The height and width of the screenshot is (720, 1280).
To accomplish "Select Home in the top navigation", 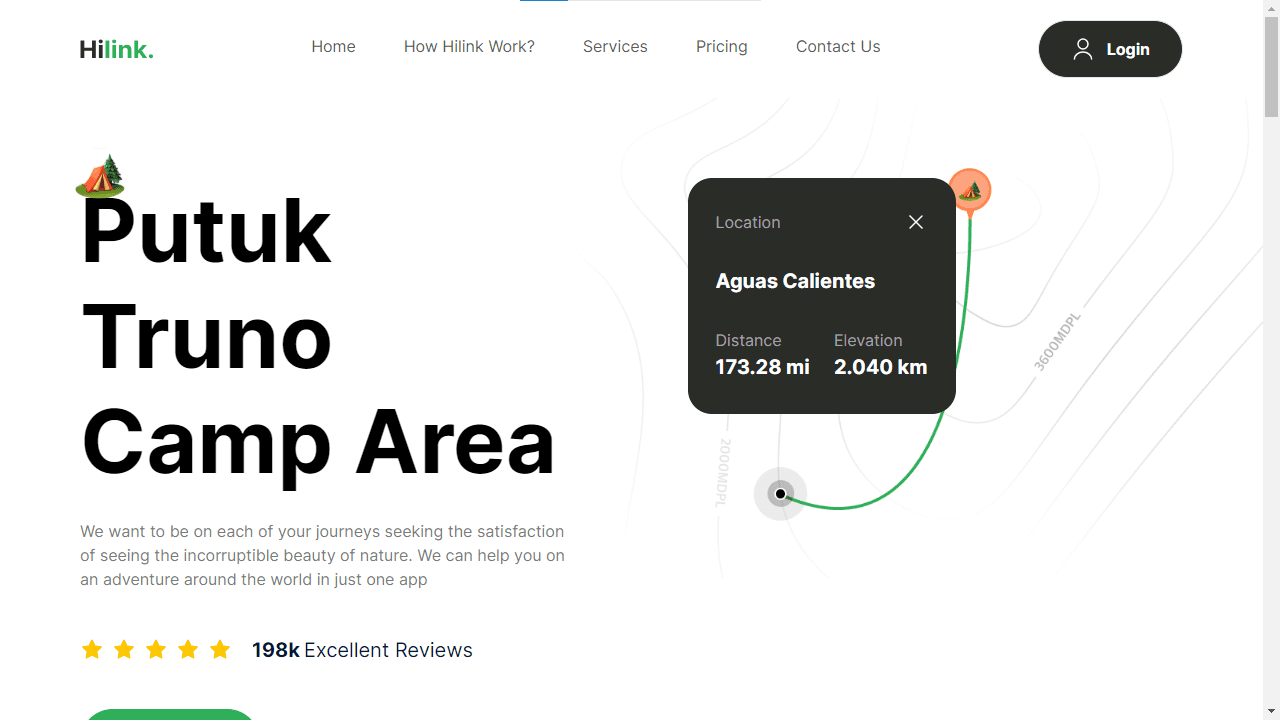I will (333, 46).
